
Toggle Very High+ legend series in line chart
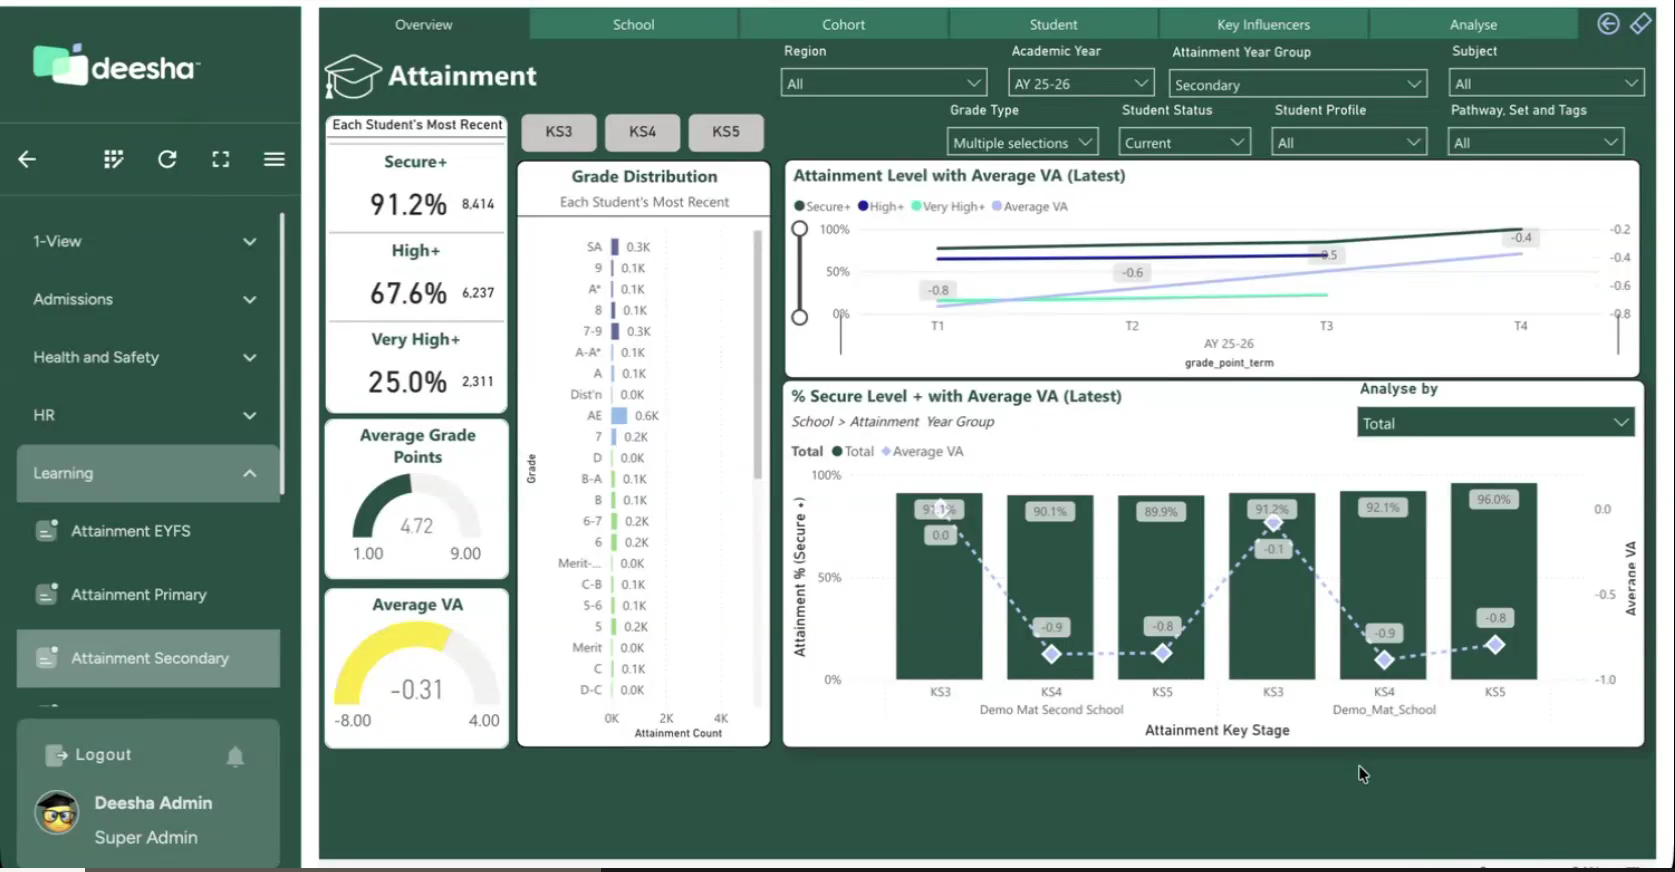click(x=948, y=206)
